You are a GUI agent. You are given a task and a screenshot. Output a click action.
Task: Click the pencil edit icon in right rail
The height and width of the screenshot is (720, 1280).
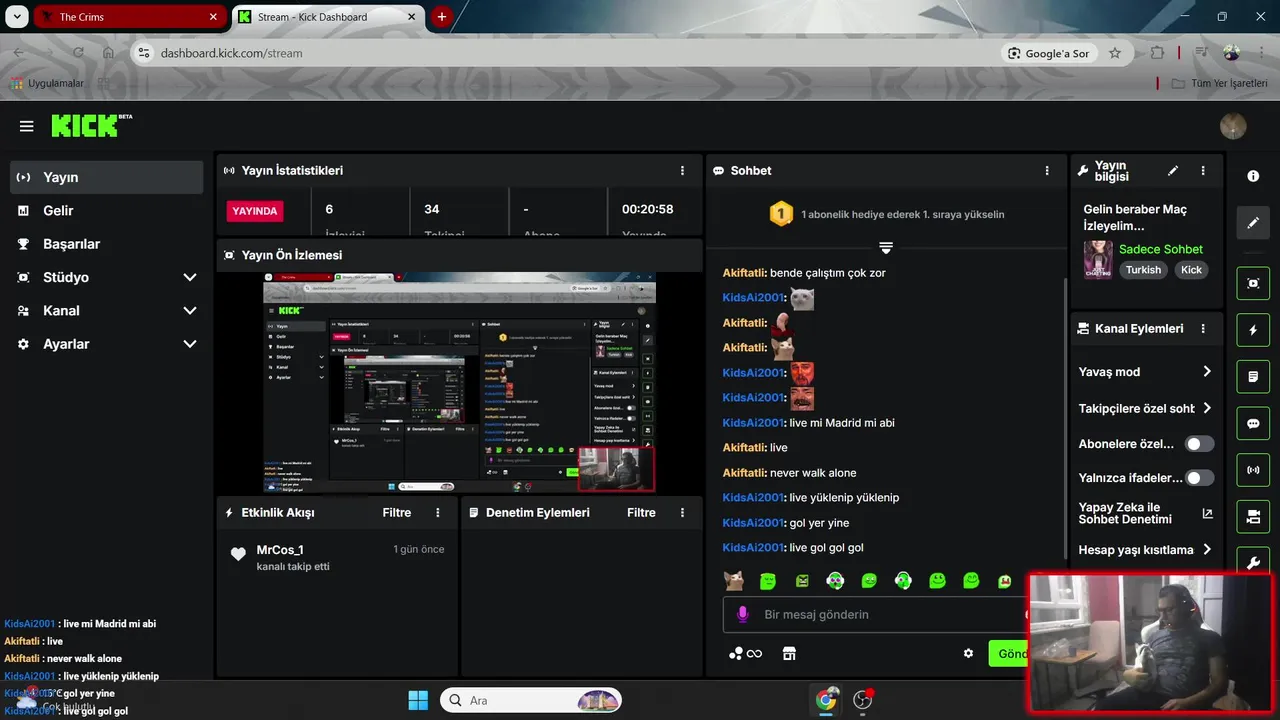tap(1253, 222)
